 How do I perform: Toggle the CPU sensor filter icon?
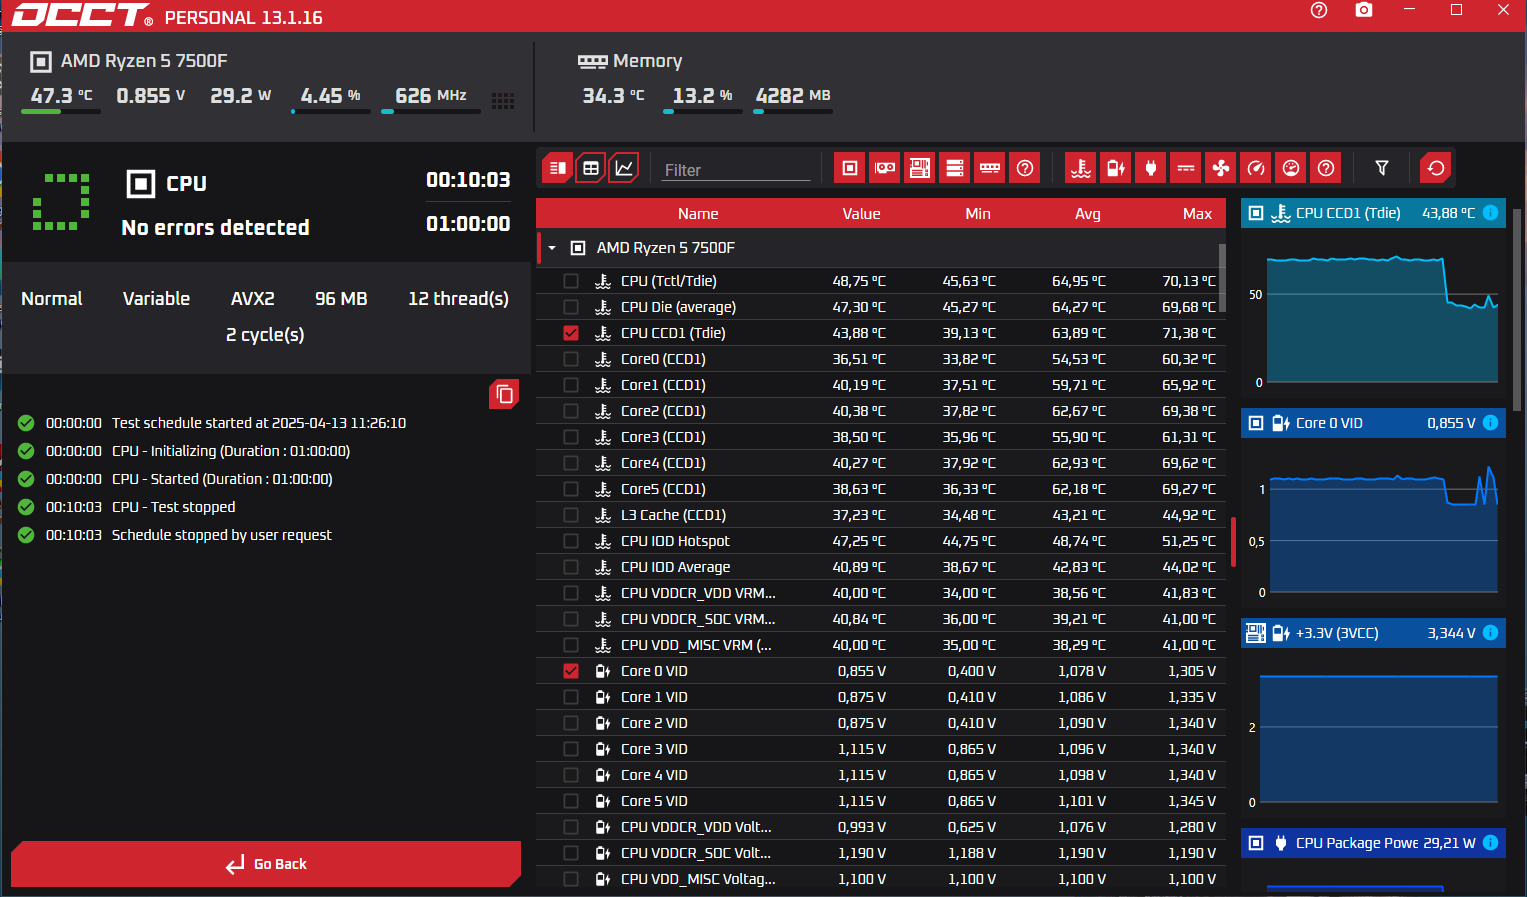click(850, 168)
